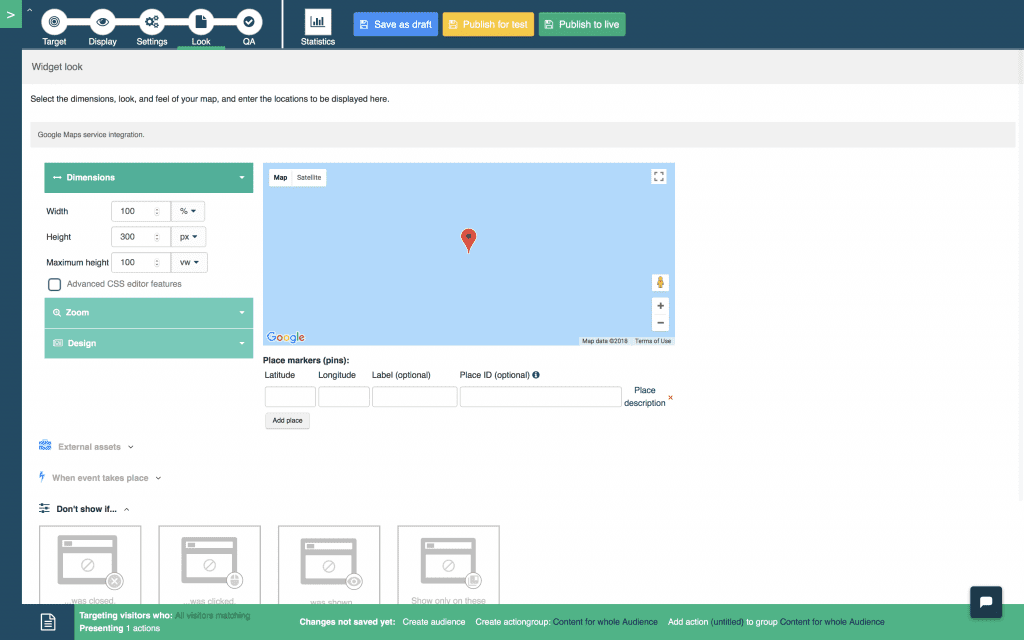Select the 'was closed' condition tile
This screenshot has width=1024, height=640.
point(90,565)
